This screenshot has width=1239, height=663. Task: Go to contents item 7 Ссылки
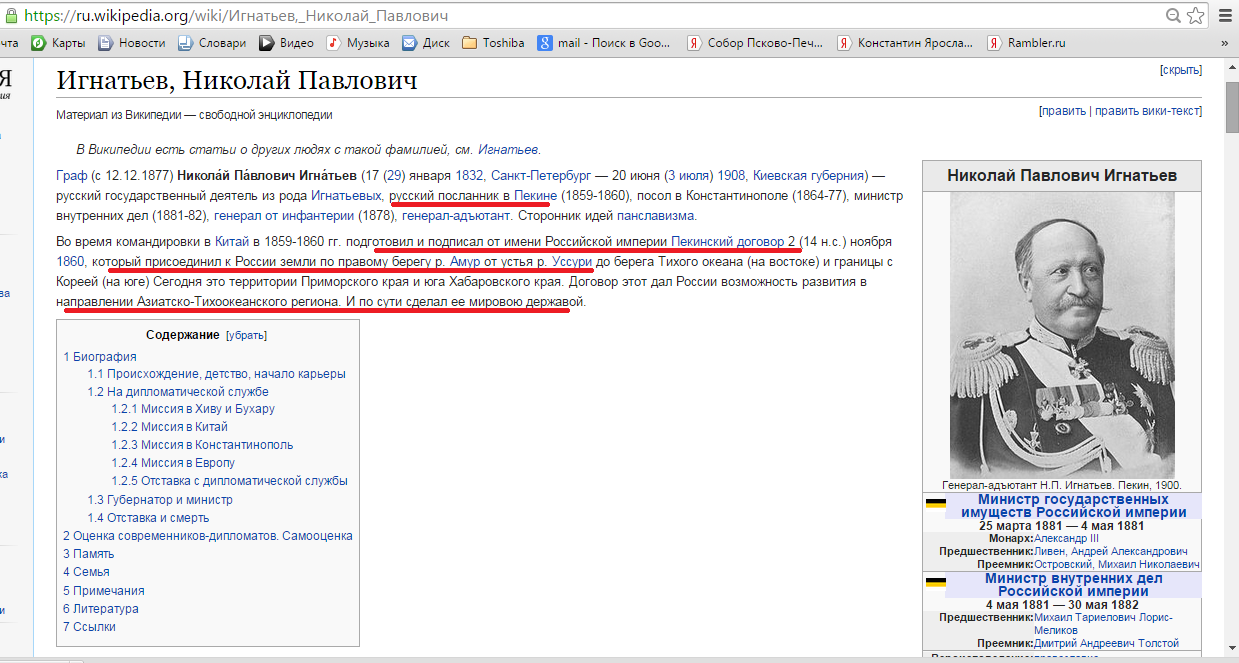(89, 627)
